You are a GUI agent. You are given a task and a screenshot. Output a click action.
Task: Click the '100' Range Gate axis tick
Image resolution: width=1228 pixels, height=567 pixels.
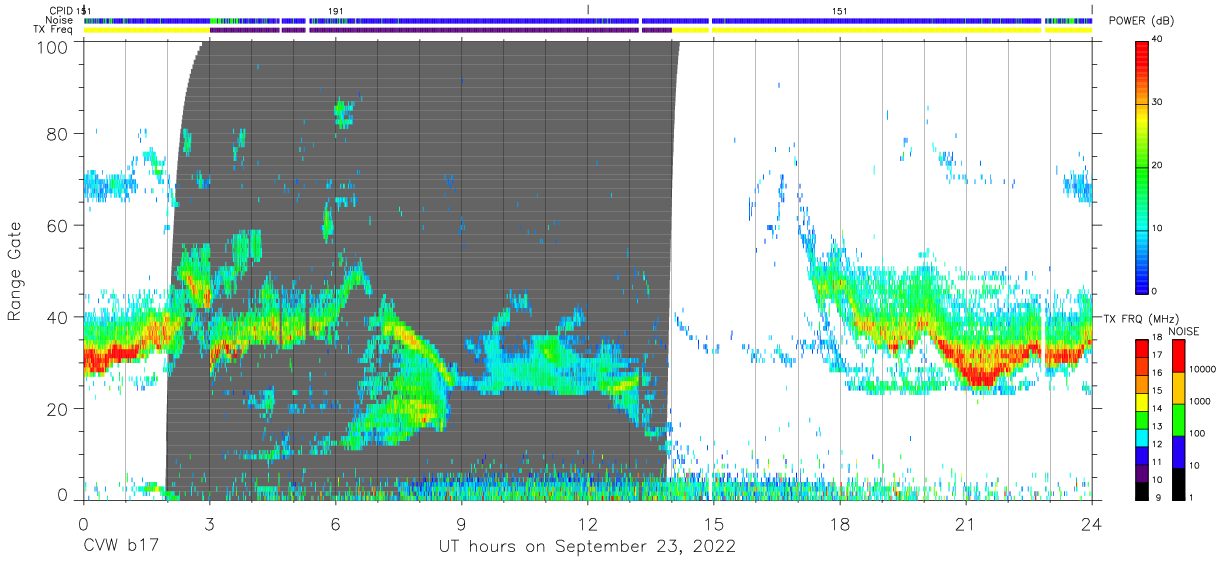pyautogui.click(x=53, y=47)
